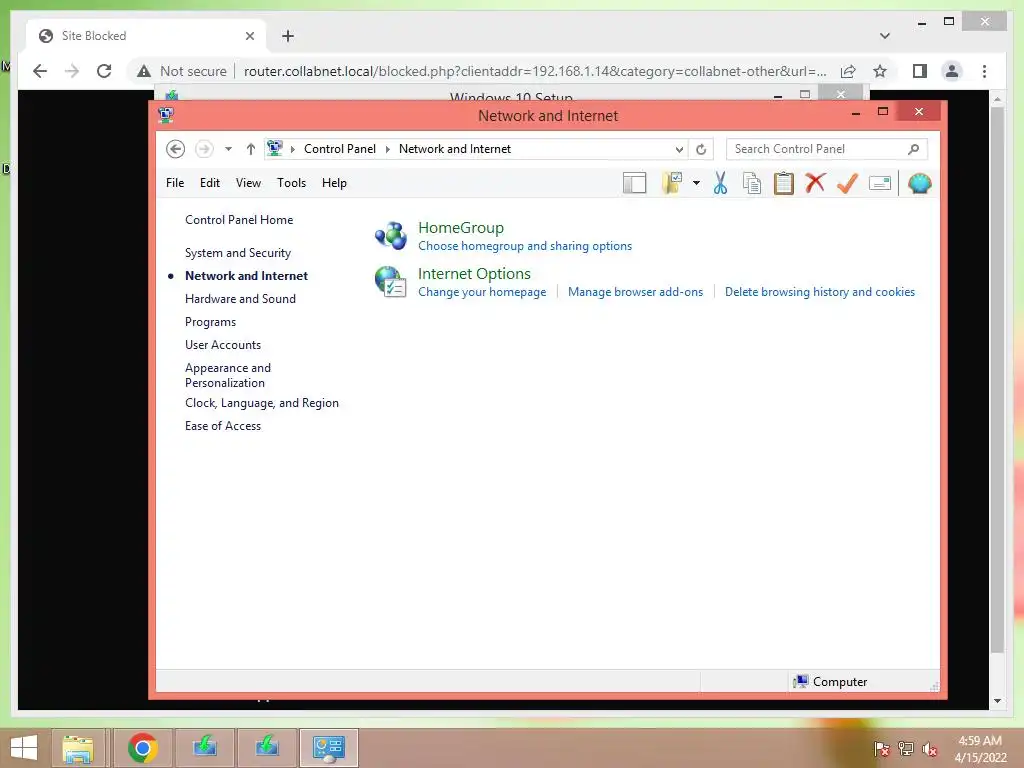Click Chrome icon in the taskbar
This screenshot has width=1024, height=768.
pos(143,748)
